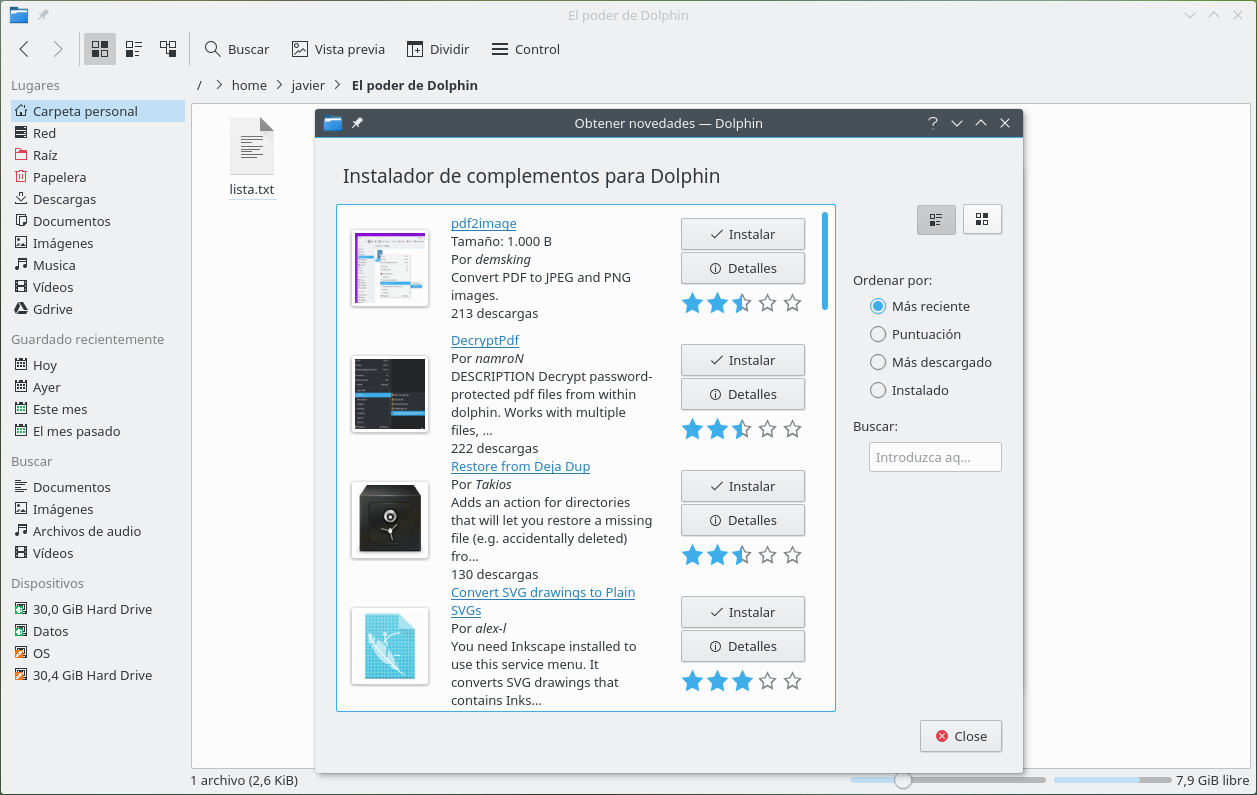Open the Musica folder
This screenshot has width=1257, height=795.
(x=98, y=265)
